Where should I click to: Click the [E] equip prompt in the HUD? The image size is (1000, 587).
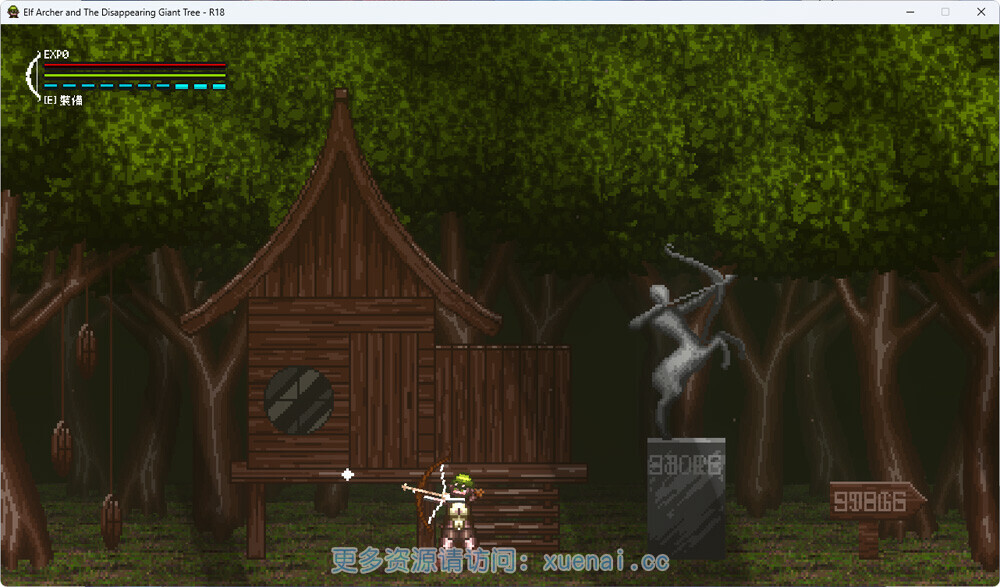click(x=62, y=100)
